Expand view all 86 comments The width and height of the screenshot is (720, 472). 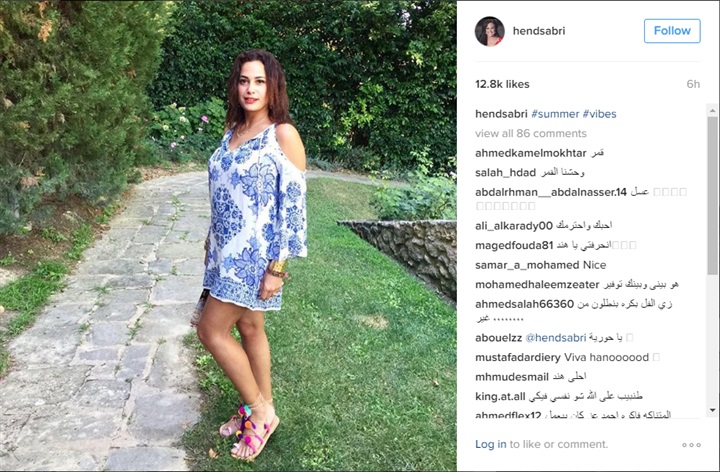pos(531,134)
